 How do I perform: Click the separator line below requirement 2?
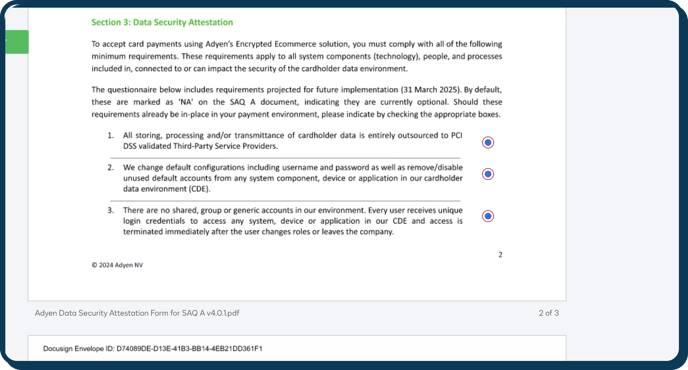click(285, 201)
